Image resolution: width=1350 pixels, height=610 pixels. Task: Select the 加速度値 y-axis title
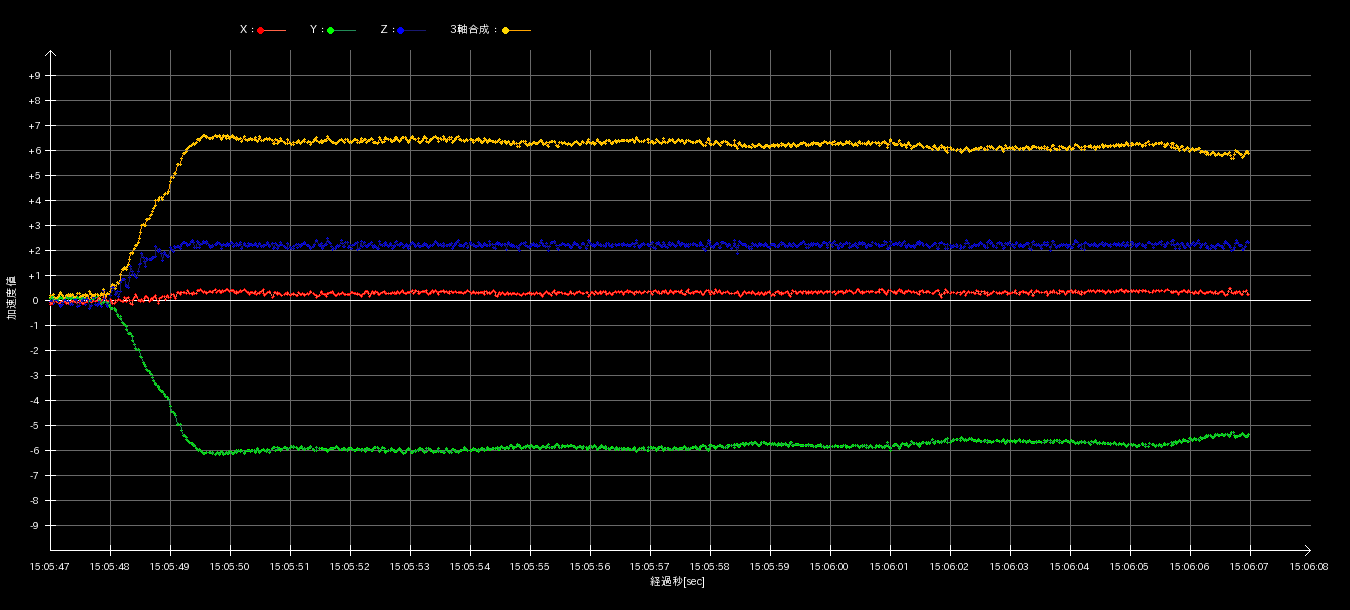[12, 300]
